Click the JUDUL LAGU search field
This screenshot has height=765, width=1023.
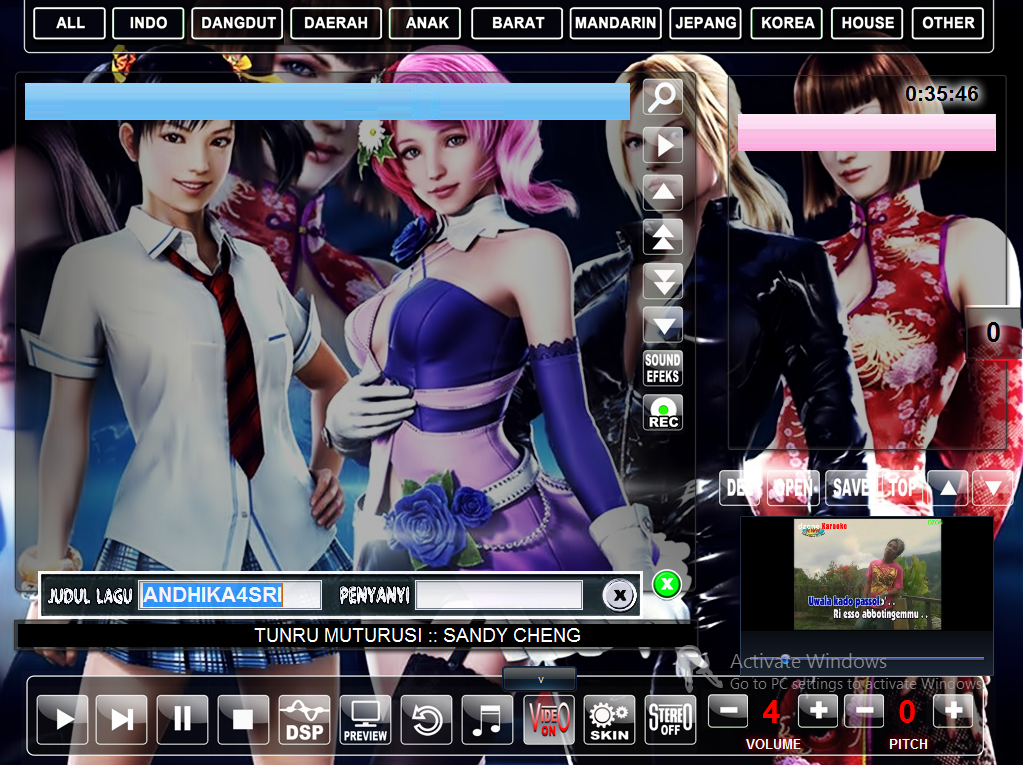pos(230,595)
